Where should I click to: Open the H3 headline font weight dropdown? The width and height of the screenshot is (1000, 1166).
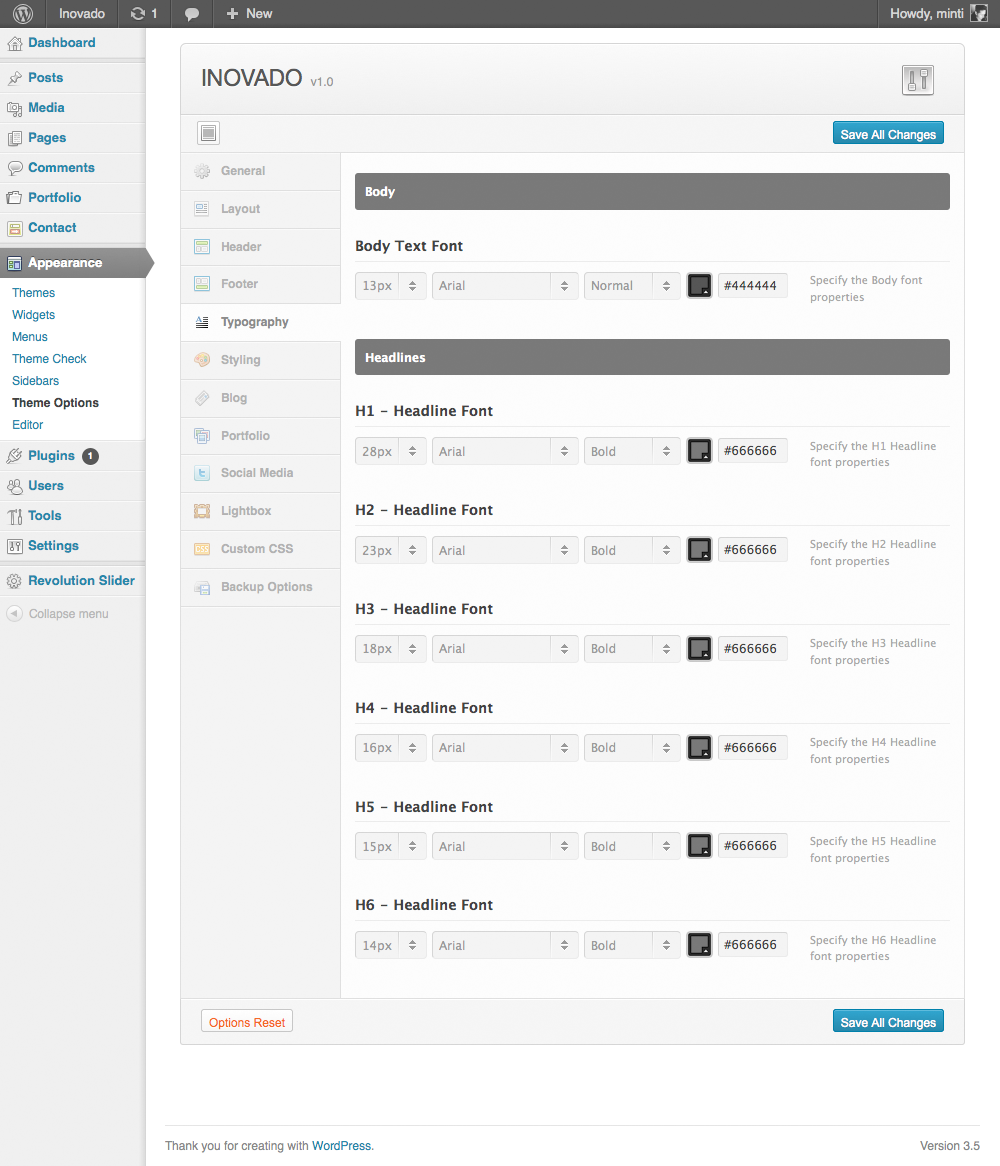(632, 649)
